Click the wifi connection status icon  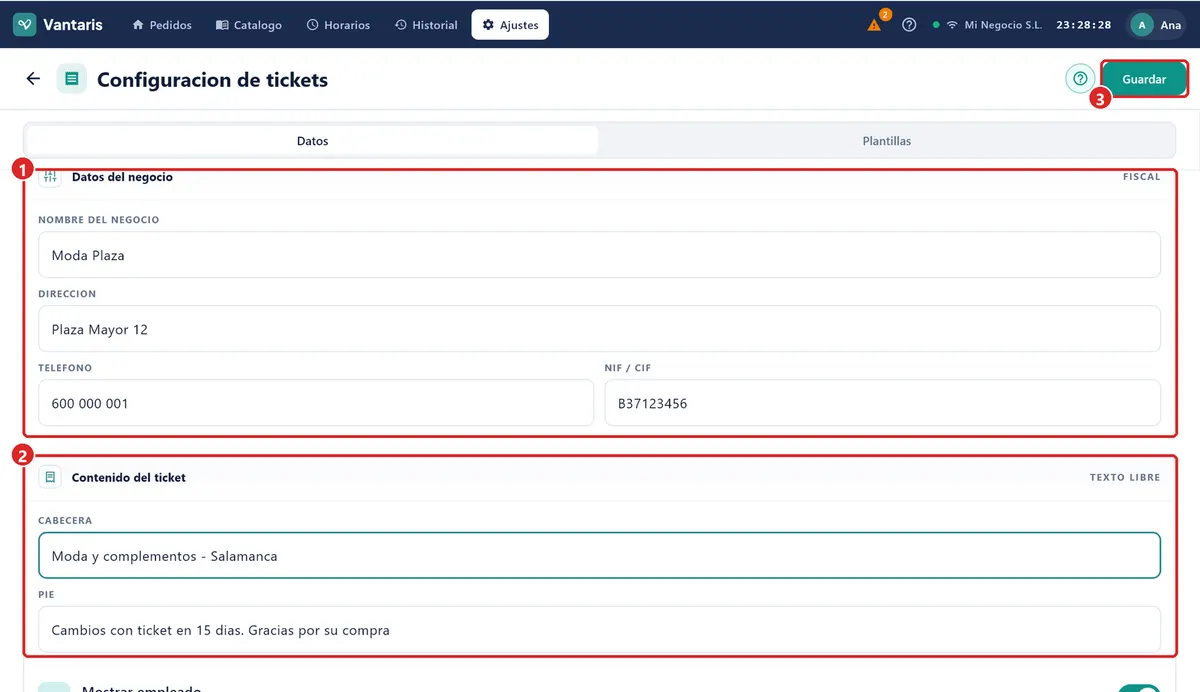(x=952, y=25)
